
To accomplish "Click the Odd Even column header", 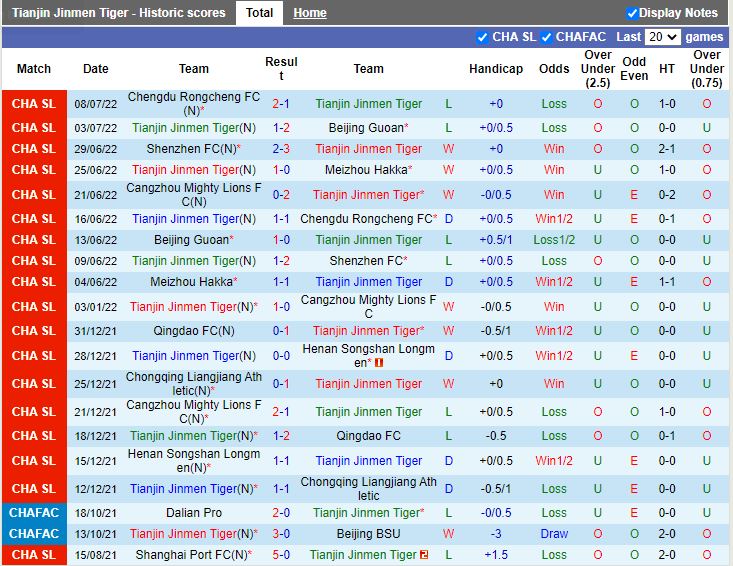I will click(x=634, y=69).
